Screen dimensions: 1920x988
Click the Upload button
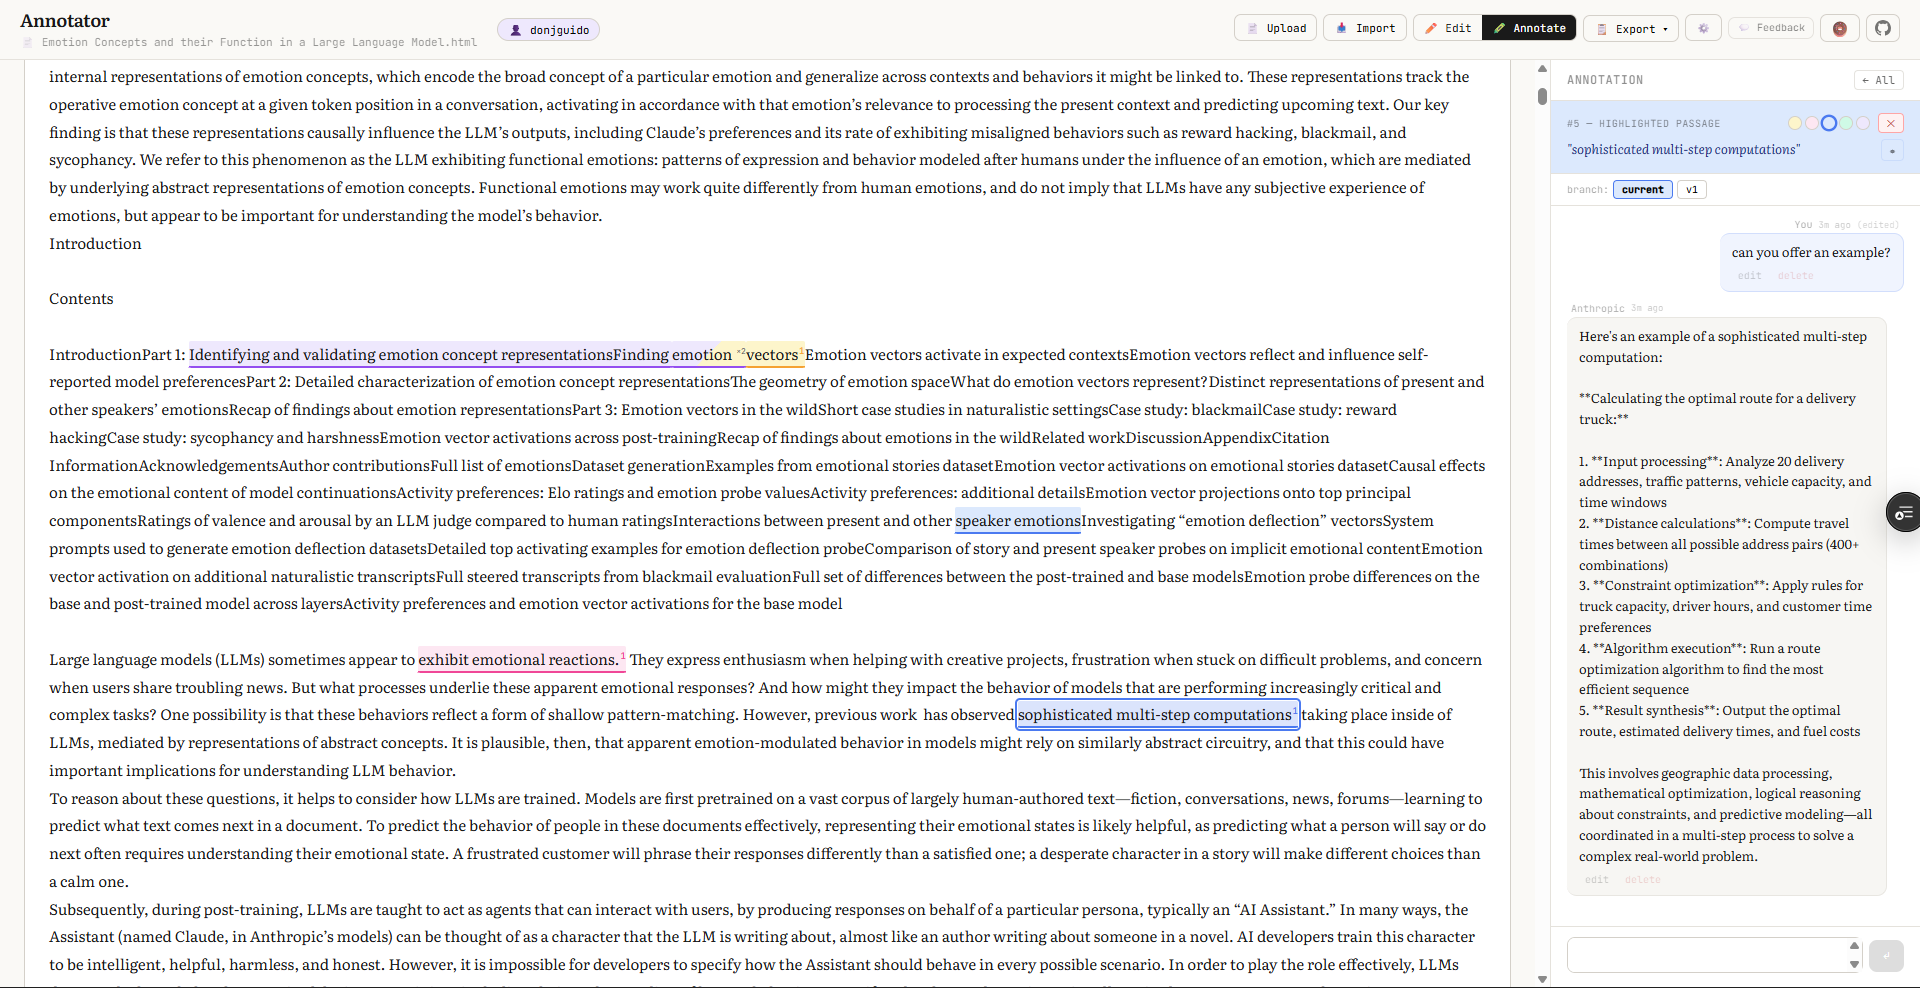pyautogui.click(x=1275, y=28)
